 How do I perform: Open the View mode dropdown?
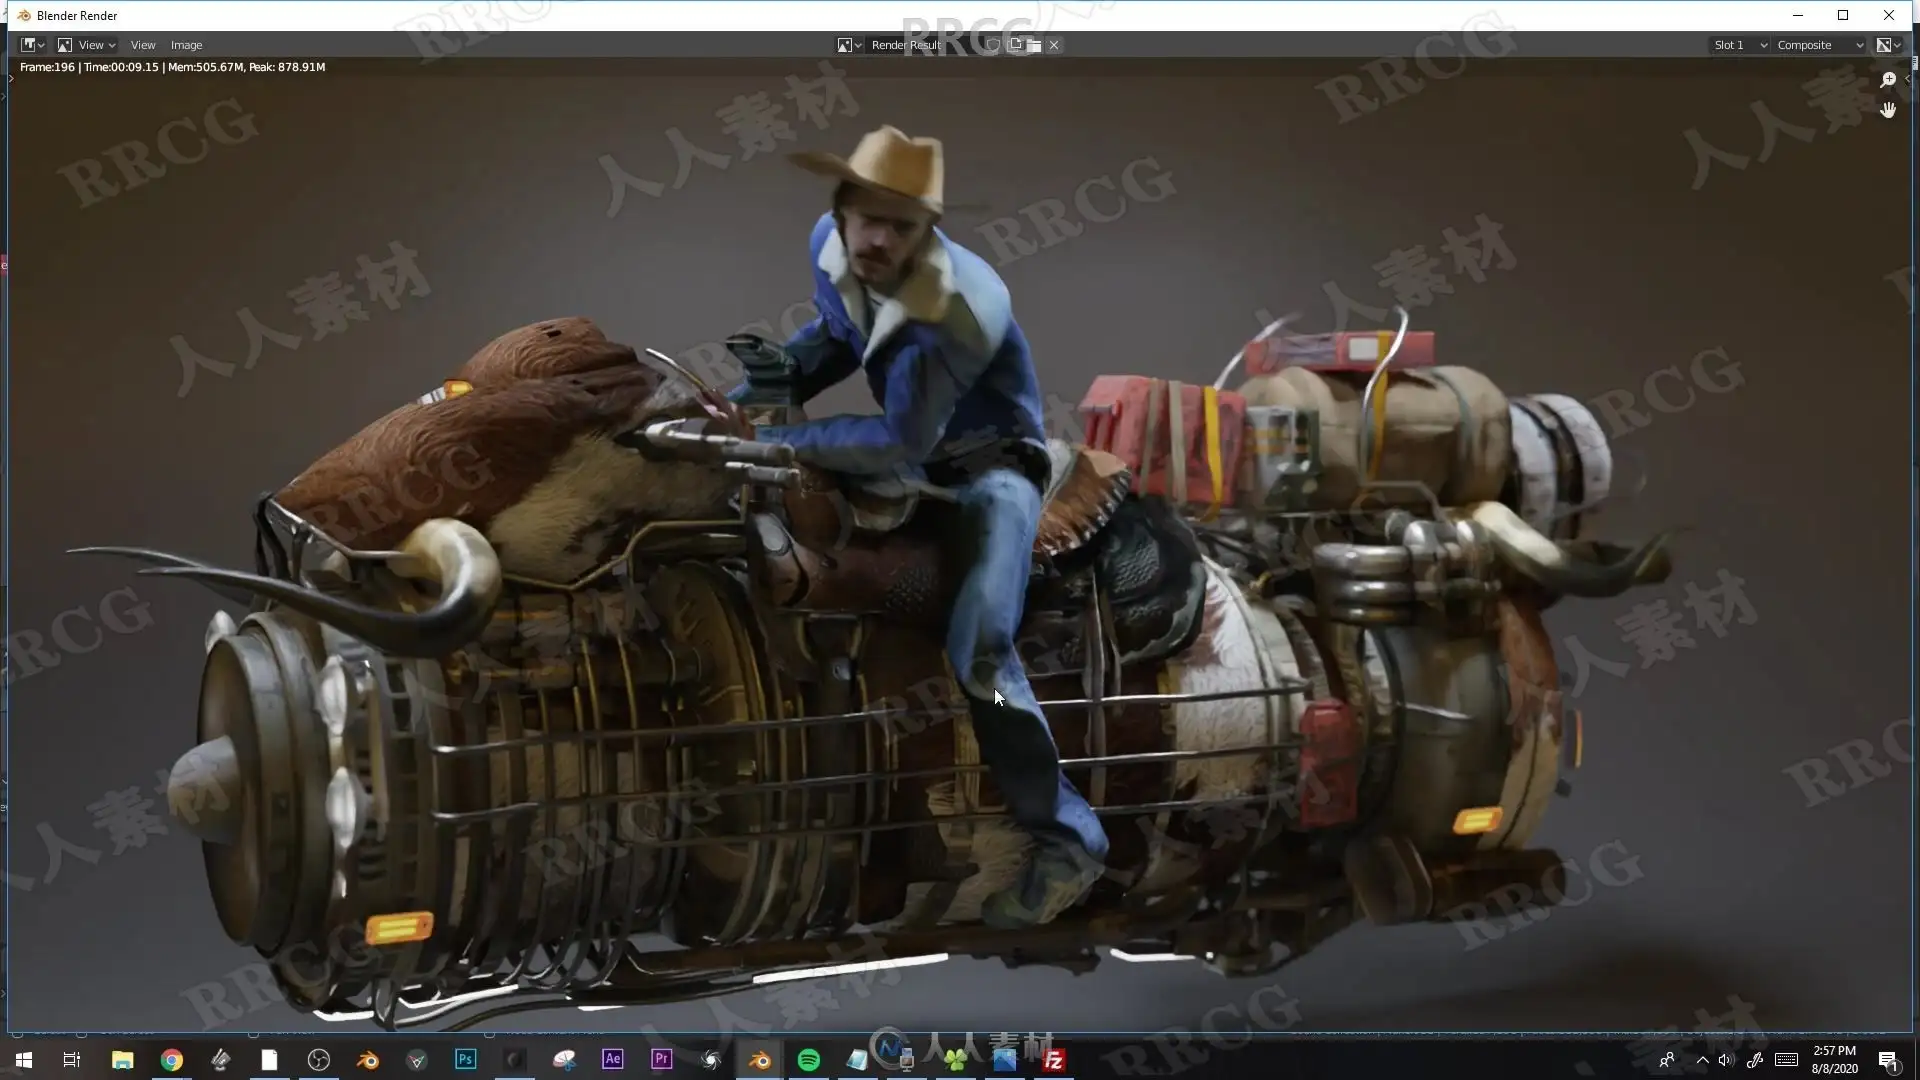[x=86, y=45]
